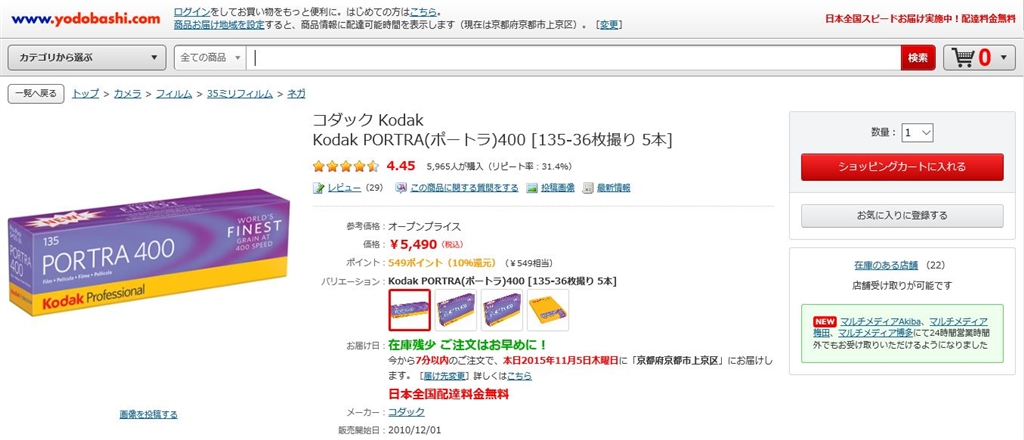Click the 画像を拡大する enlarge image link
Screen dimensions: 1024x440
[148, 414]
